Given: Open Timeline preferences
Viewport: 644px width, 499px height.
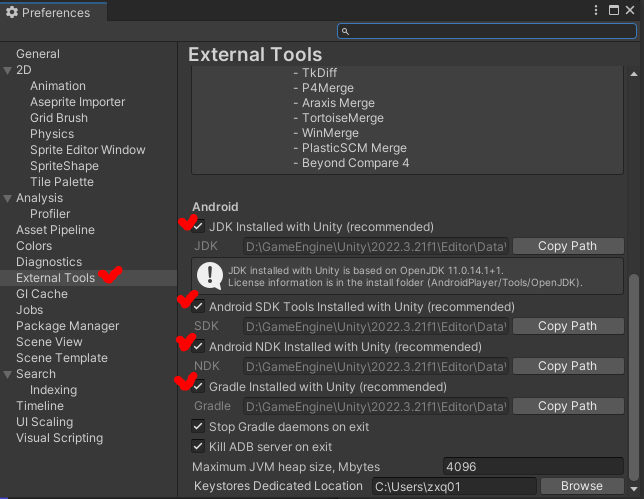Looking at the screenshot, I should click(40, 406).
